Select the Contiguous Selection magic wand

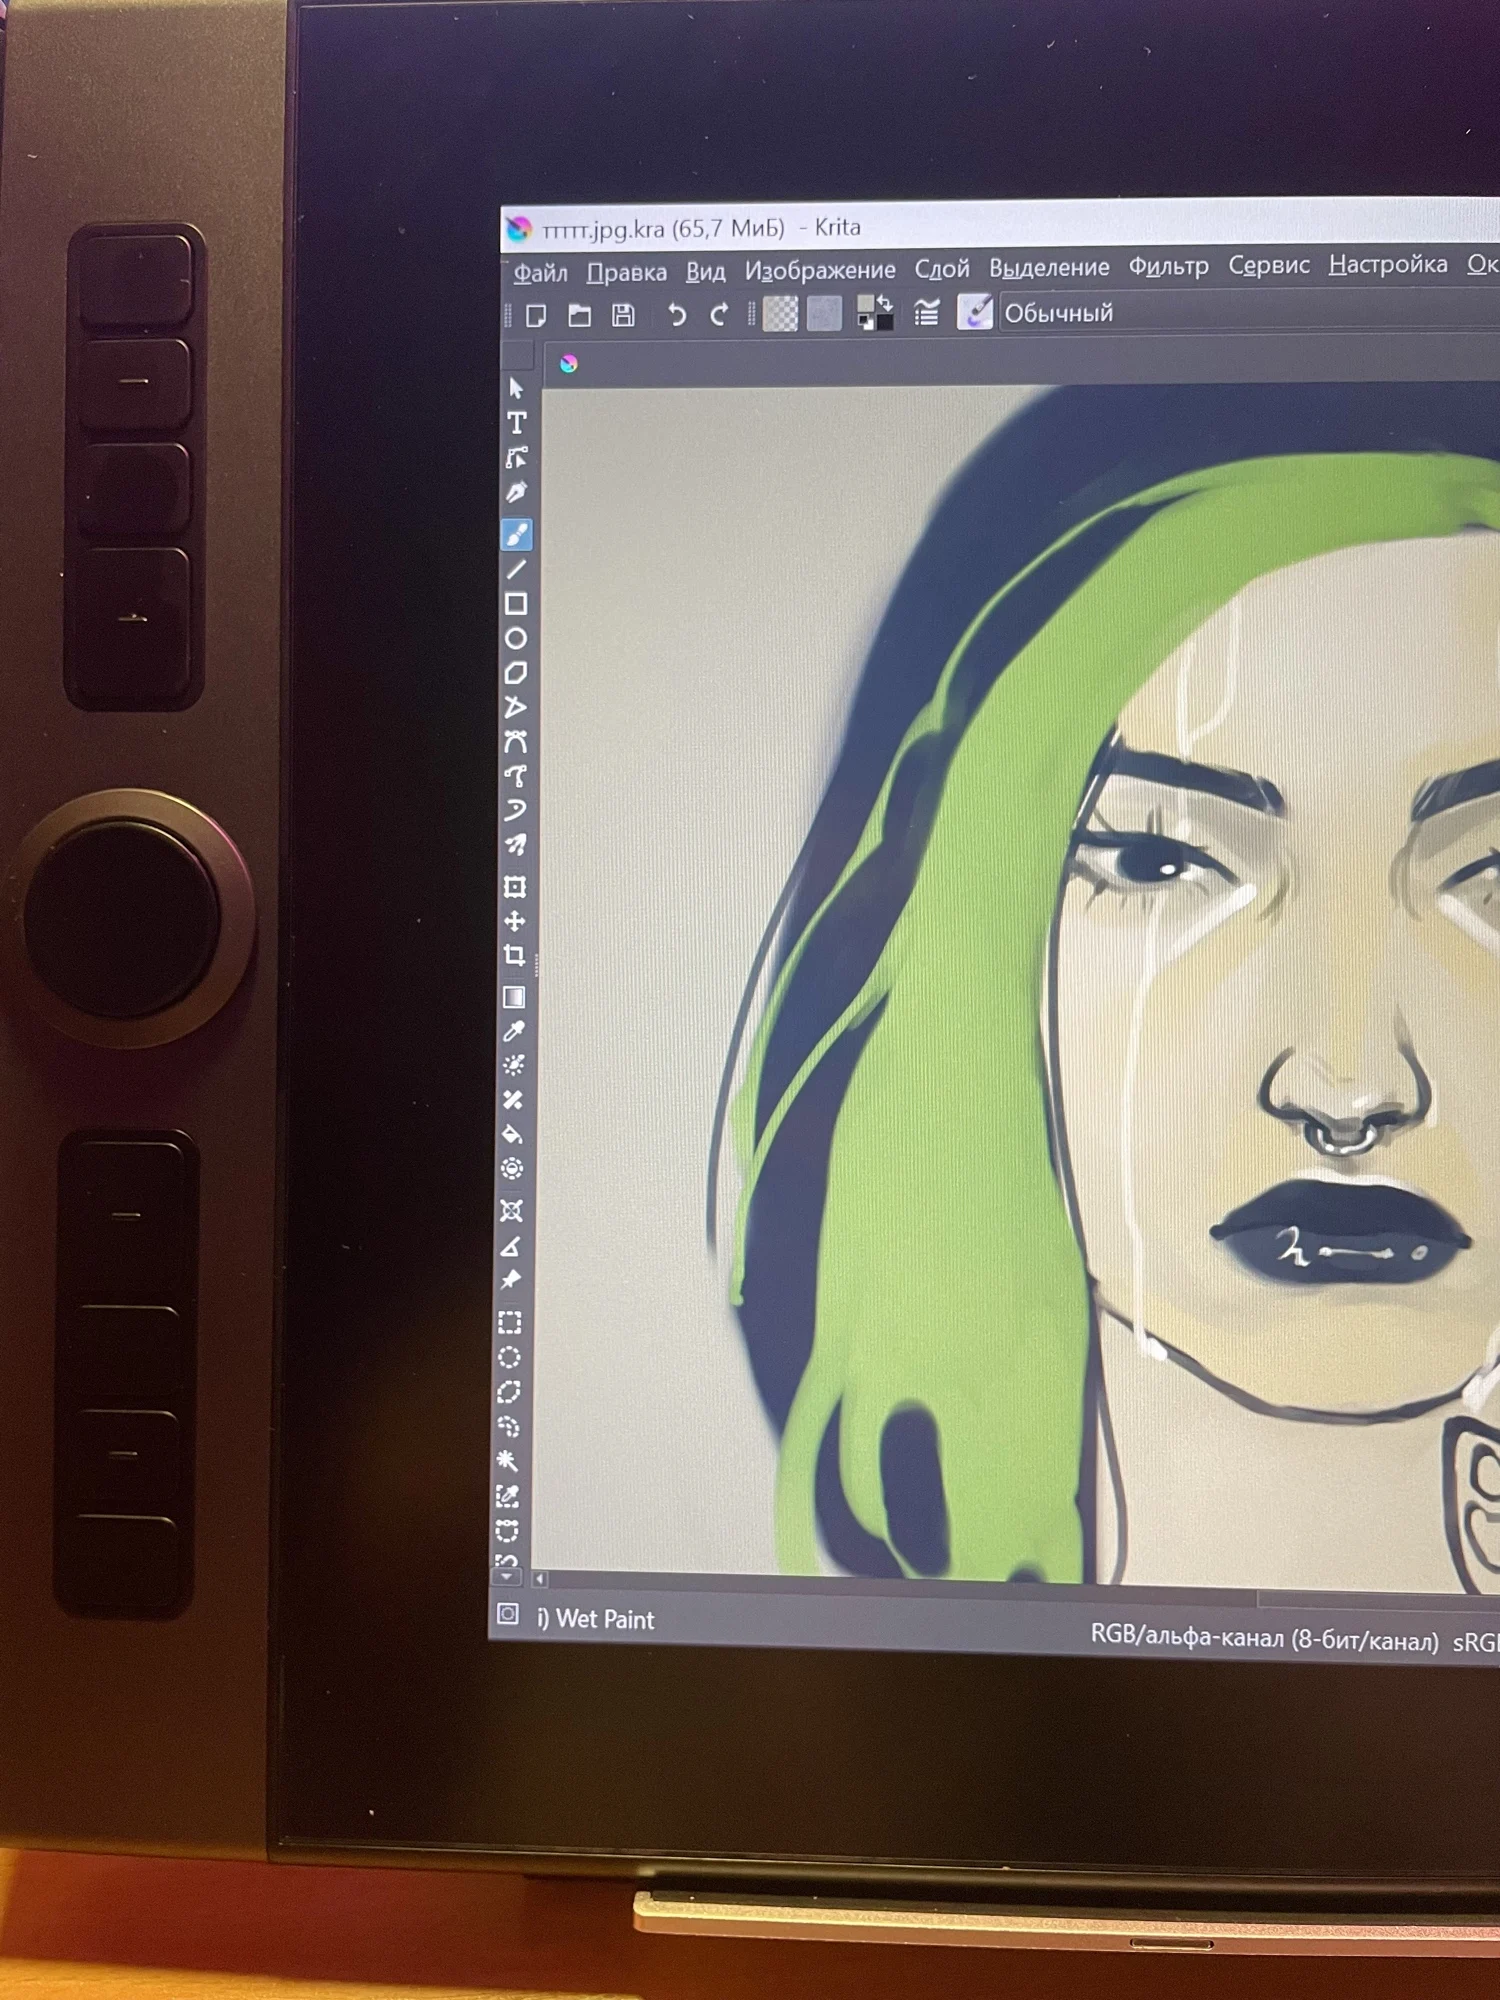pos(508,1461)
